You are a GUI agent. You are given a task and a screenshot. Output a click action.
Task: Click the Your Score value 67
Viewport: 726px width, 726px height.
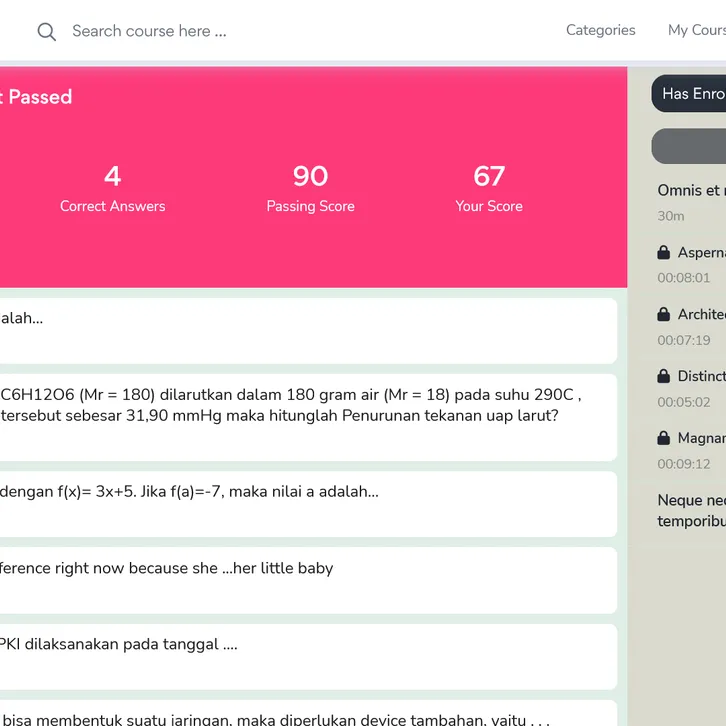coord(489,177)
